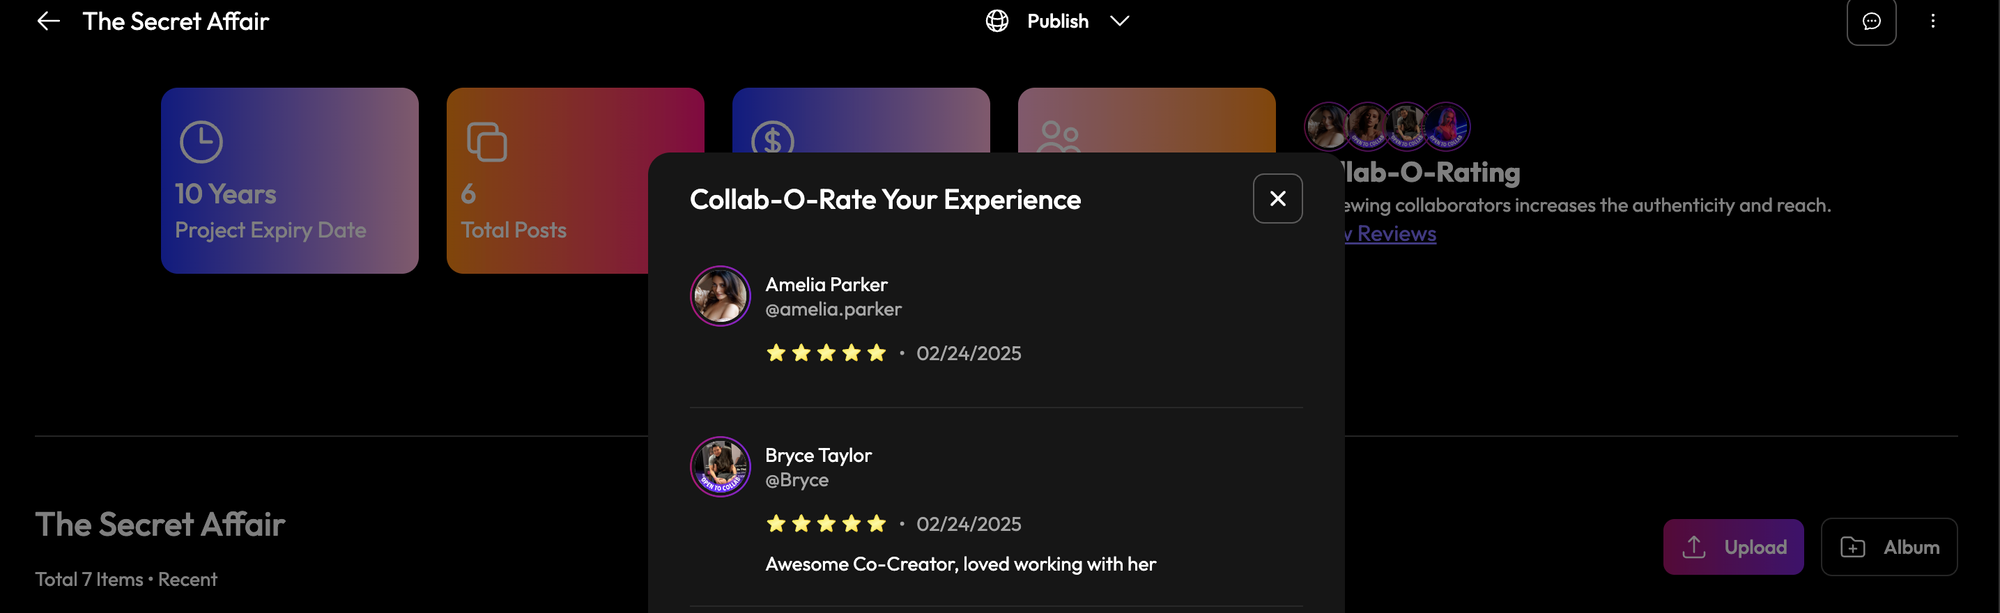Click the Upload button
The image size is (2000, 613).
pyautogui.click(x=1733, y=547)
